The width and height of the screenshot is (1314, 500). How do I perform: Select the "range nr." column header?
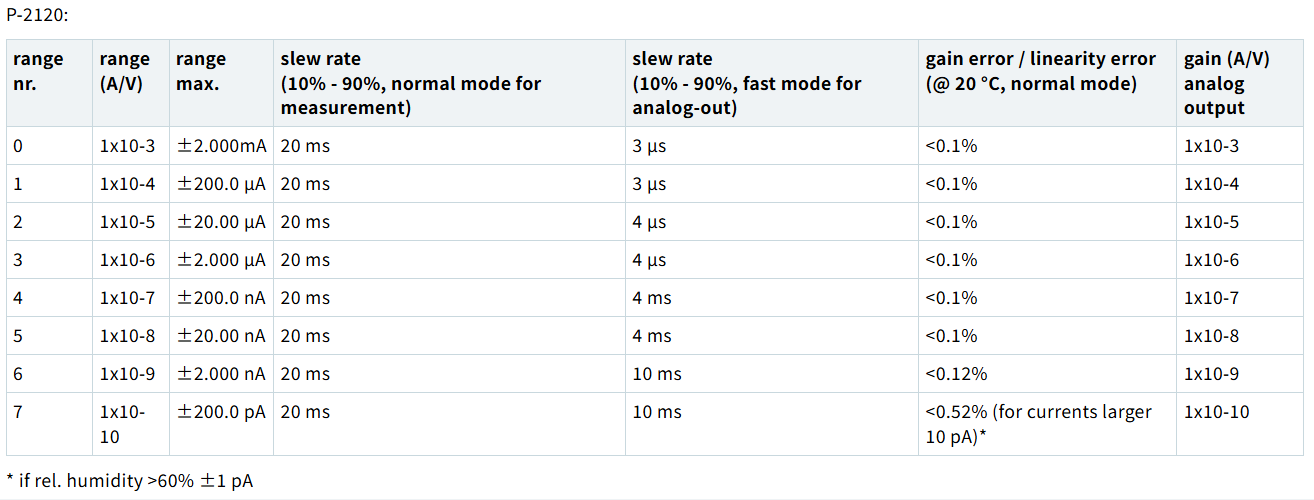click(38, 71)
